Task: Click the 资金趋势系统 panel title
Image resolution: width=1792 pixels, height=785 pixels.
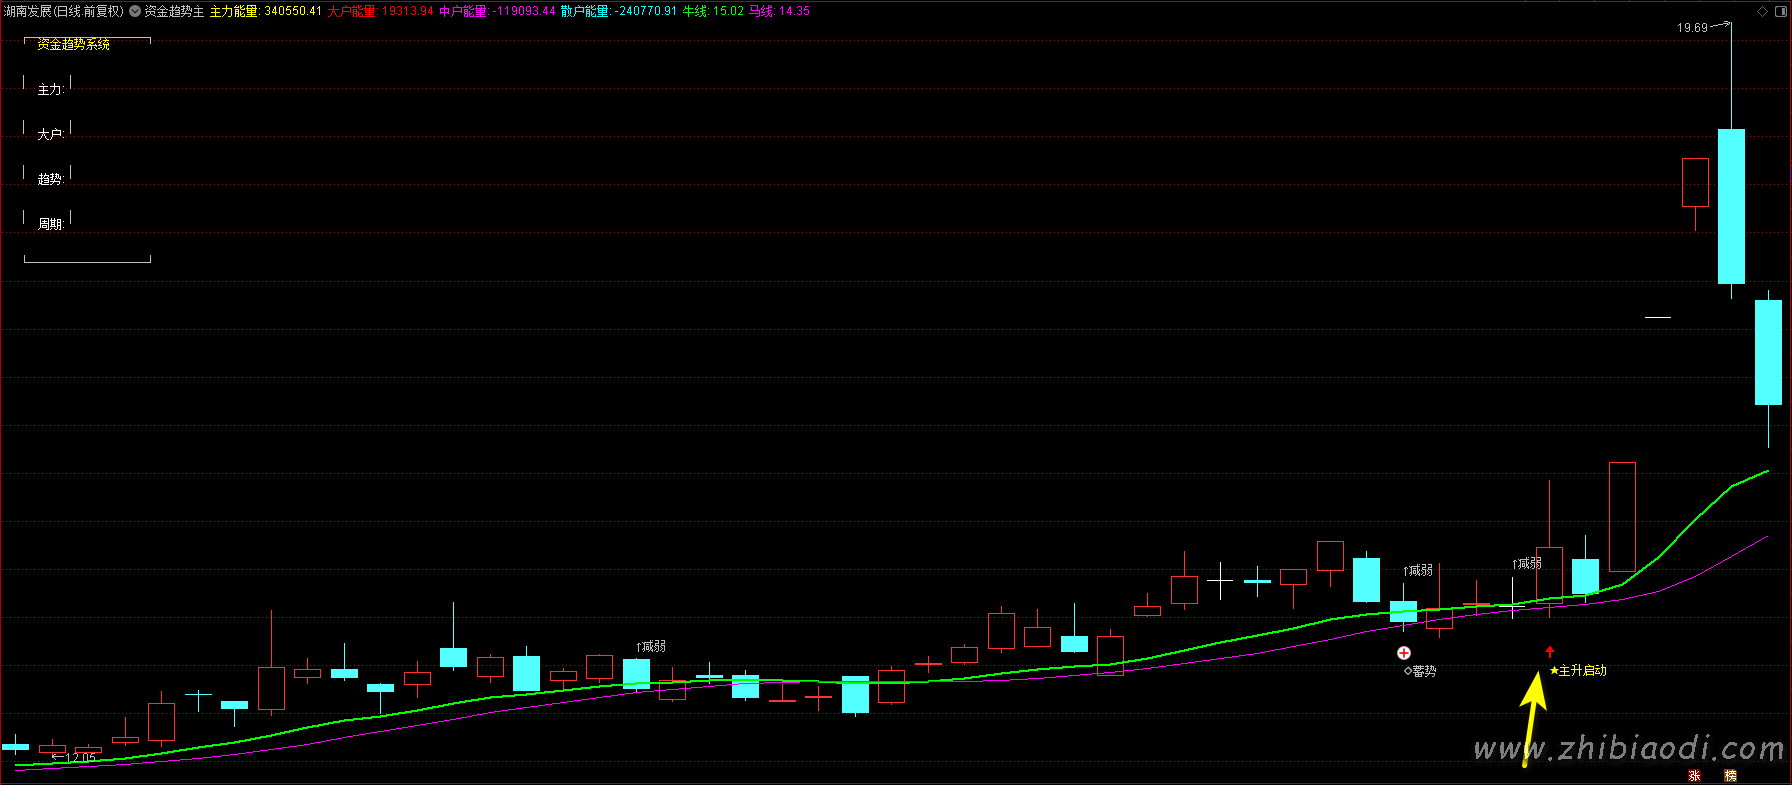Action: pyautogui.click(x=73, y=45)
